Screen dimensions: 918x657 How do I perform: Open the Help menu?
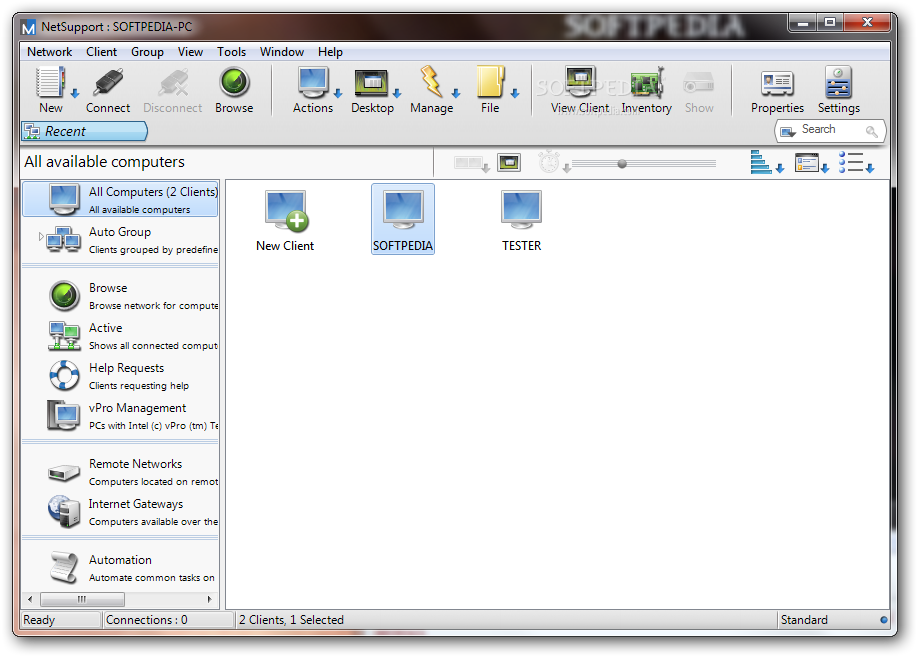pos(330,52)
